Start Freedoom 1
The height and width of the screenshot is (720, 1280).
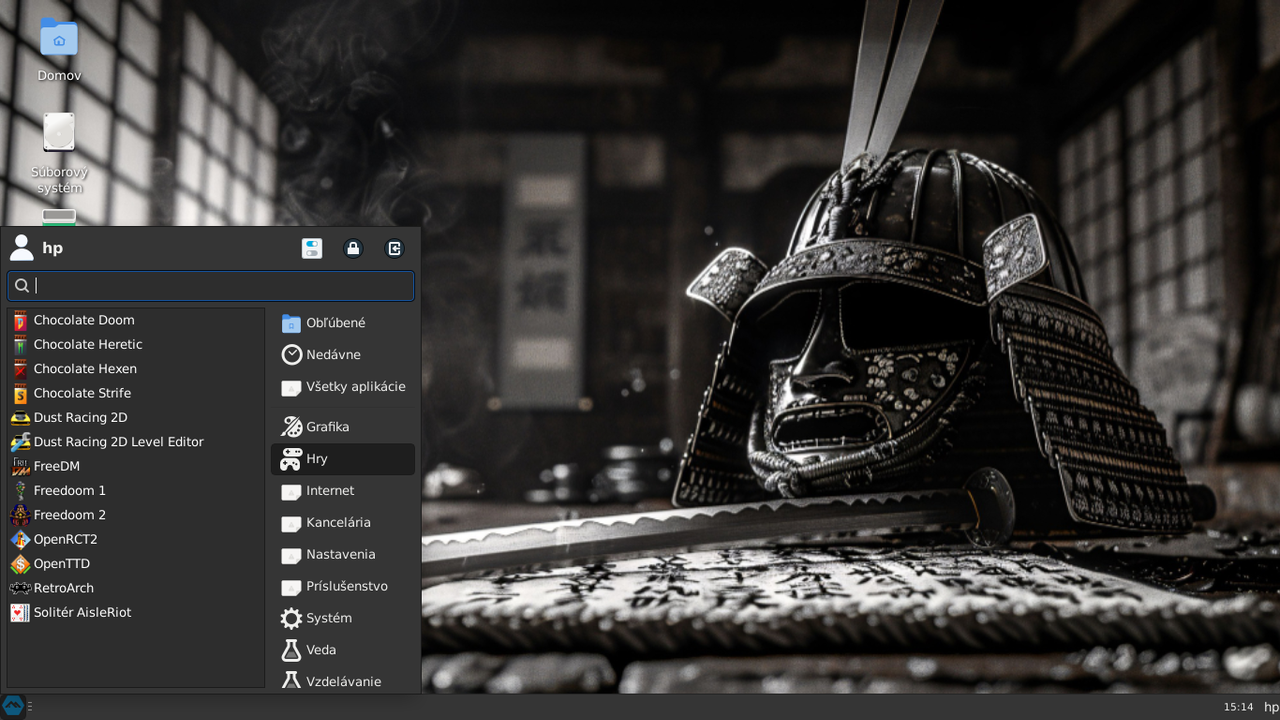click(136, 490)
